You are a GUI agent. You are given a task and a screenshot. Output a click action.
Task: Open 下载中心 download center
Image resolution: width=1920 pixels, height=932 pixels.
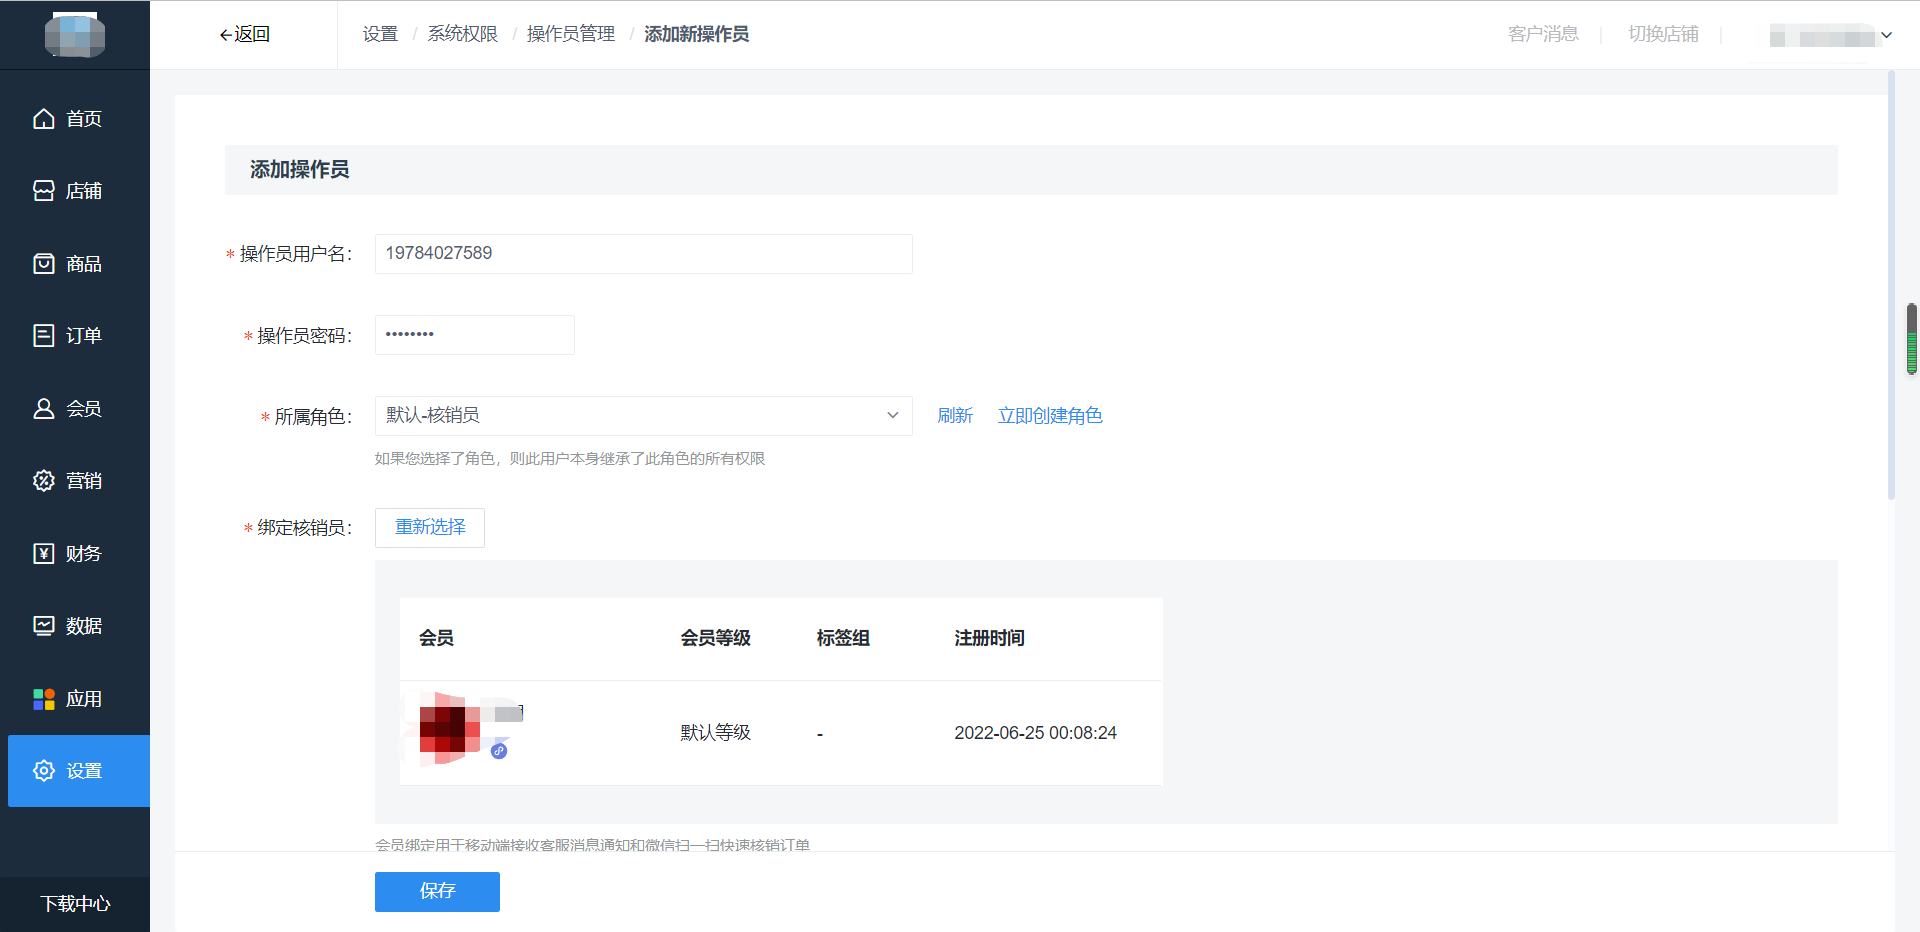pos(75,904)
